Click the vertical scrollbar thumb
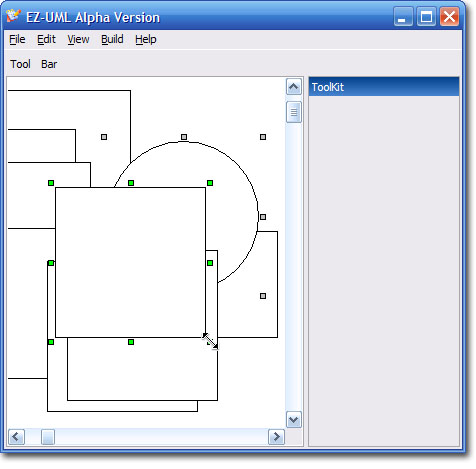Screen dimensions: 476x469 pos(294,112)
